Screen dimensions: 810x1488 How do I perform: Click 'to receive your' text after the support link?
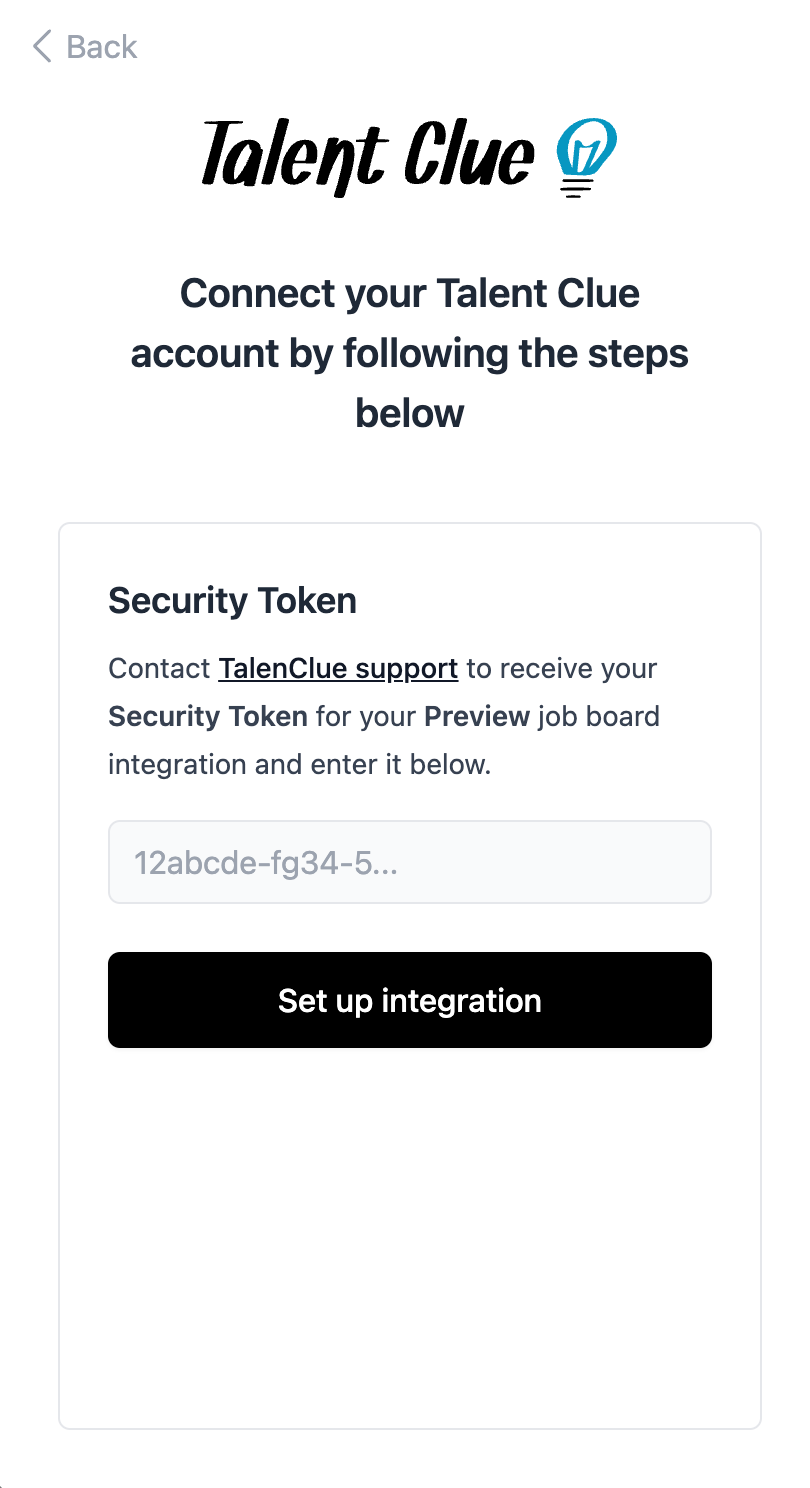[561, 668]
